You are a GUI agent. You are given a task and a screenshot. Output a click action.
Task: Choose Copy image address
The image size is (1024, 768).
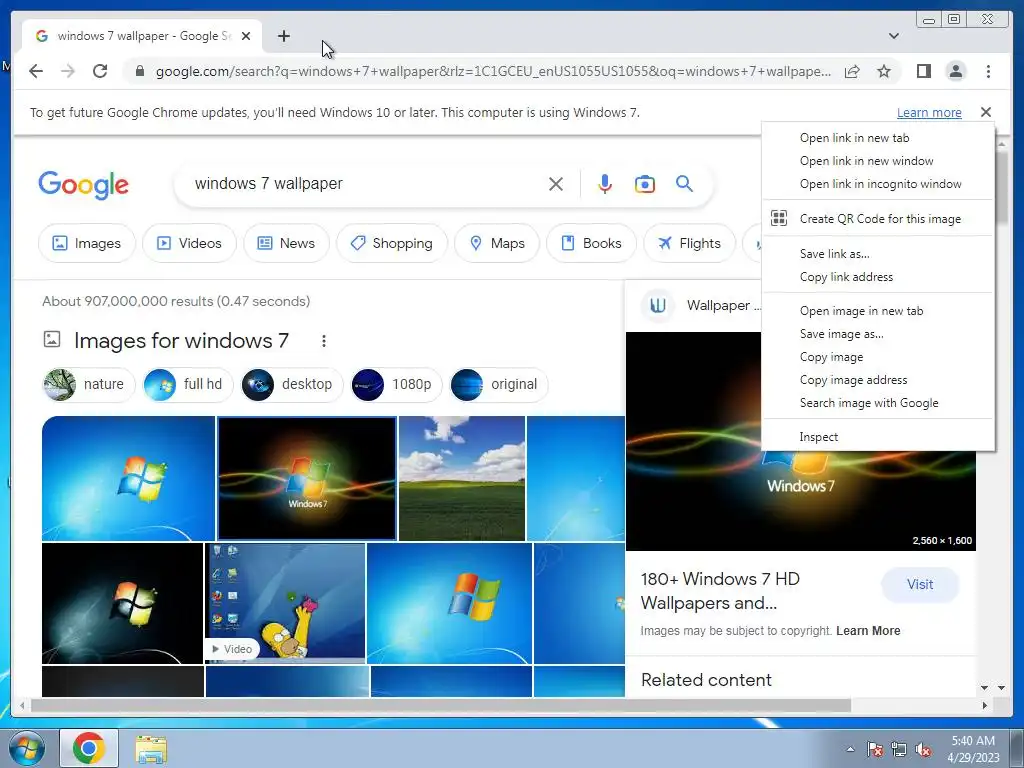[878, 379]
